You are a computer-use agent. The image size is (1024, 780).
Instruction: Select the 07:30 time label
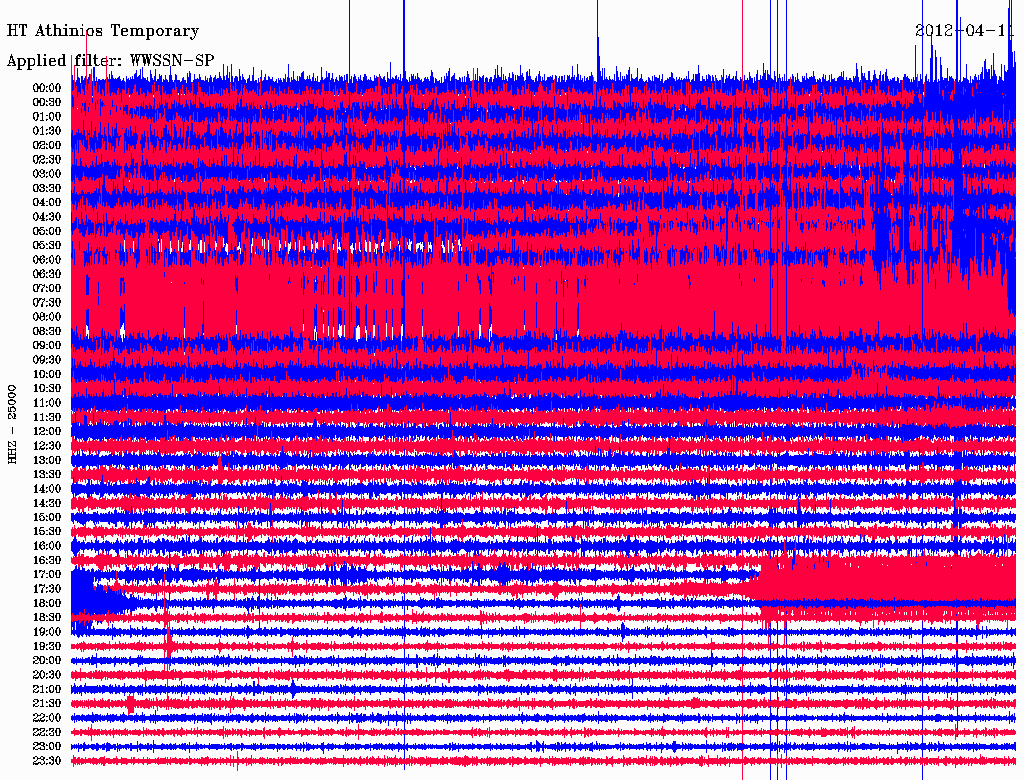pyautogui.click(x=47, y=302)
